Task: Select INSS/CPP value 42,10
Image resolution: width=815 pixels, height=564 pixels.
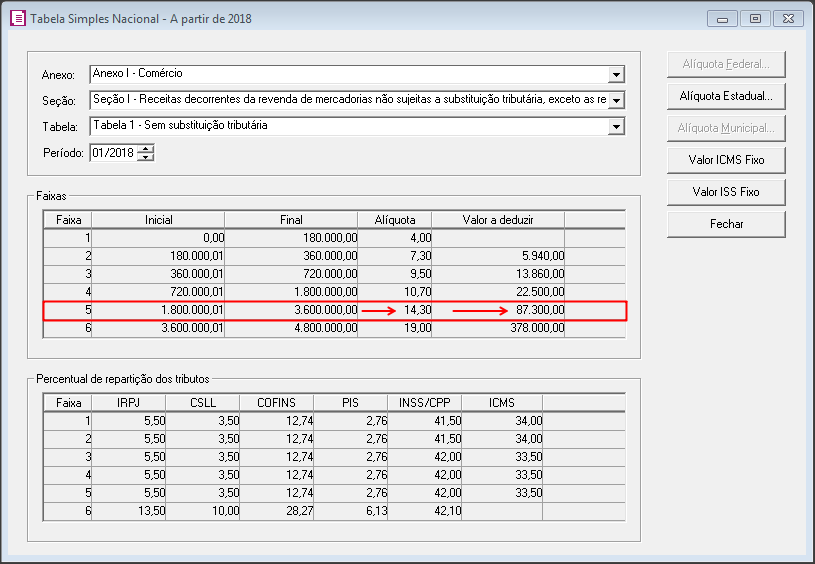Action: [x=425, y=511]
